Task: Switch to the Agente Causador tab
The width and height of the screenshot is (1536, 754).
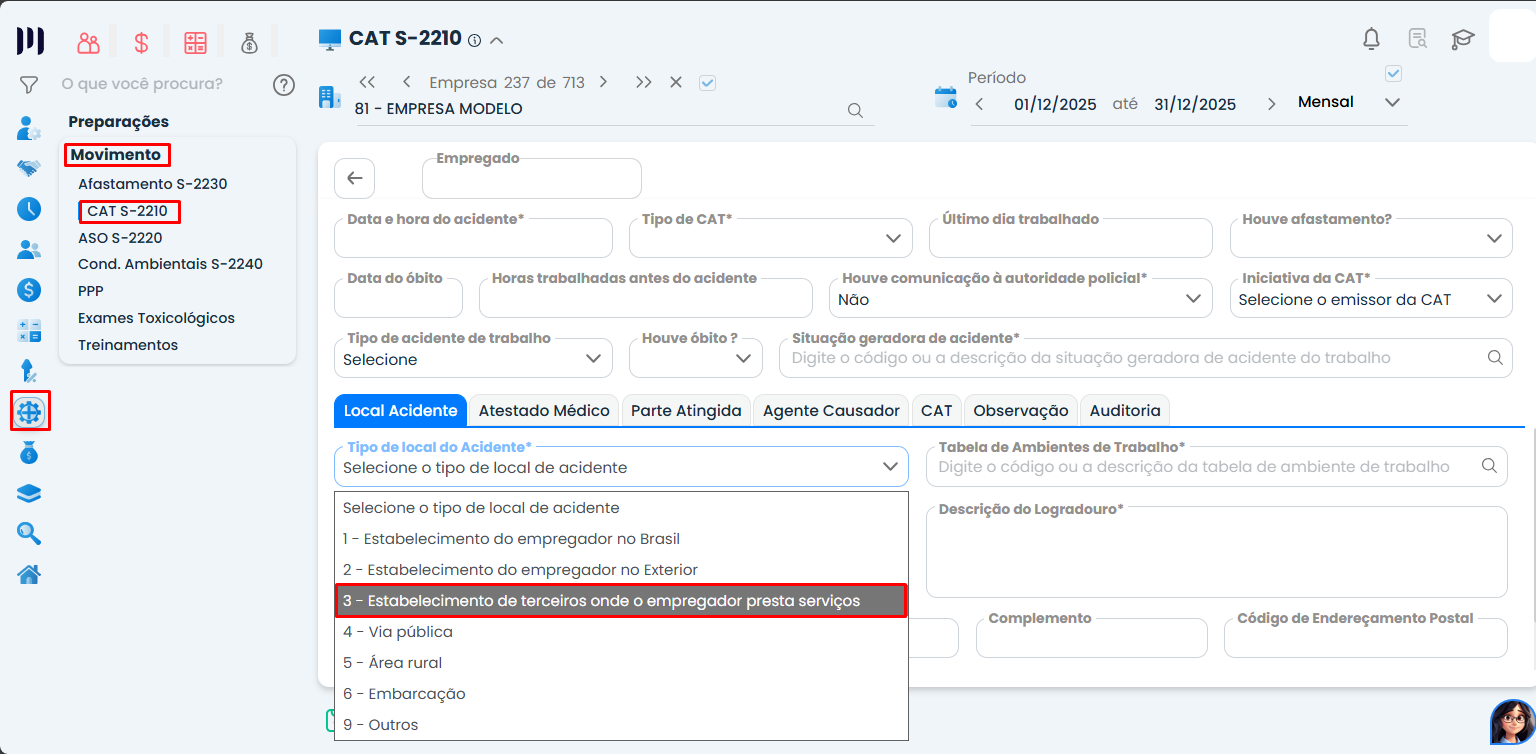Action: [832, 410]
